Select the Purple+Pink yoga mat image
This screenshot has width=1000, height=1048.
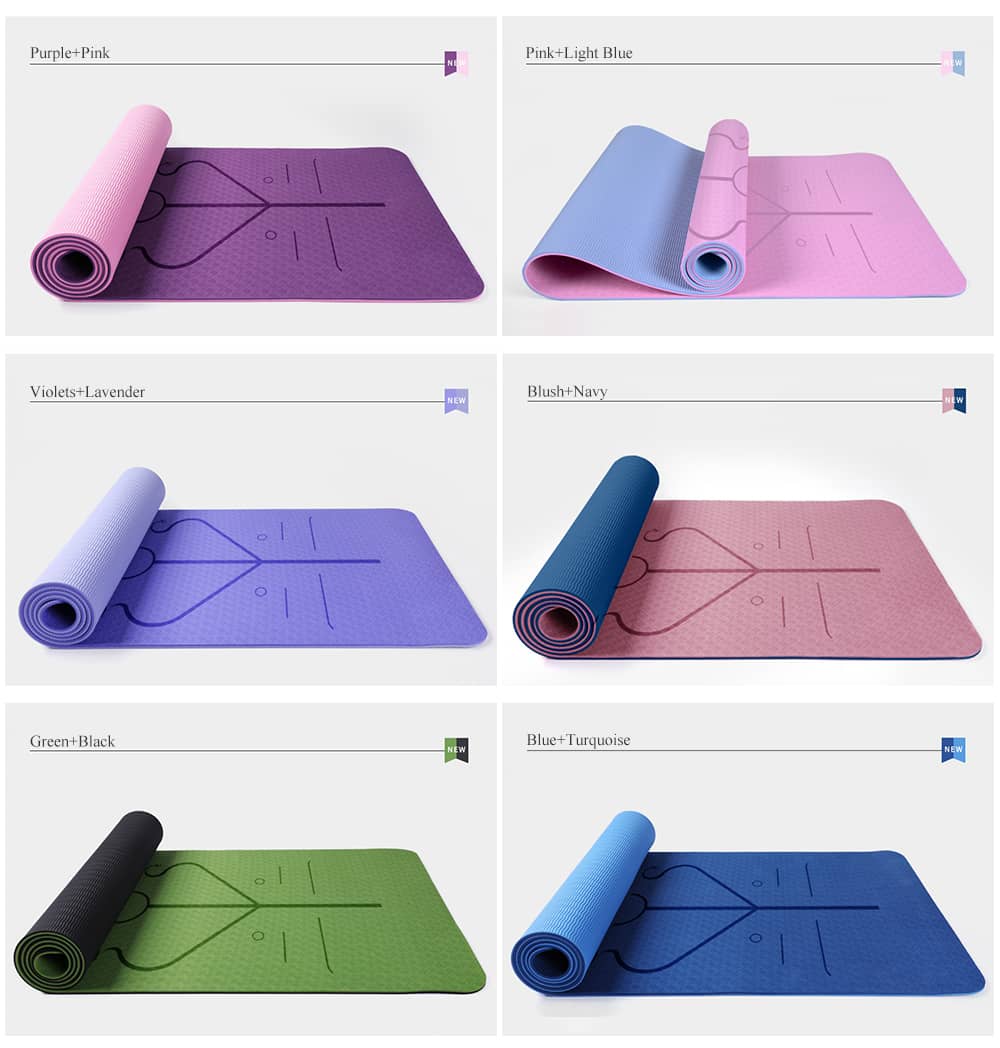[x=257, y=203]
